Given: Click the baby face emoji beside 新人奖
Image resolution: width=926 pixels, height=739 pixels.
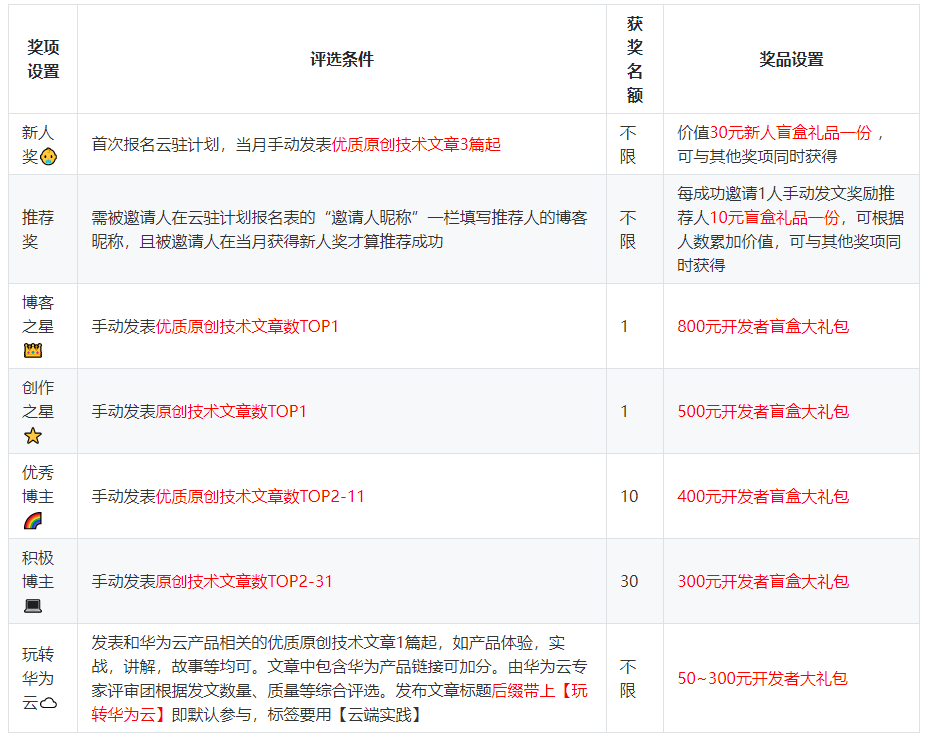Looking at the screenshot, I should (x=48, y=157).
